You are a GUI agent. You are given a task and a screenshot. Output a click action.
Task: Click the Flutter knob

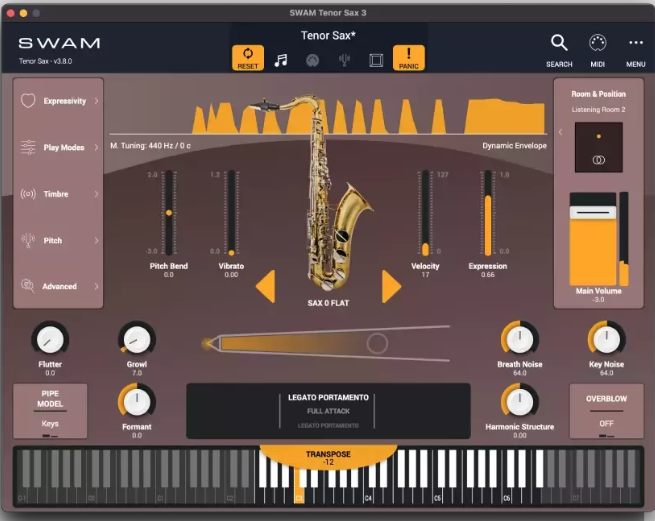pyautogui.click(x=50, y=339)
